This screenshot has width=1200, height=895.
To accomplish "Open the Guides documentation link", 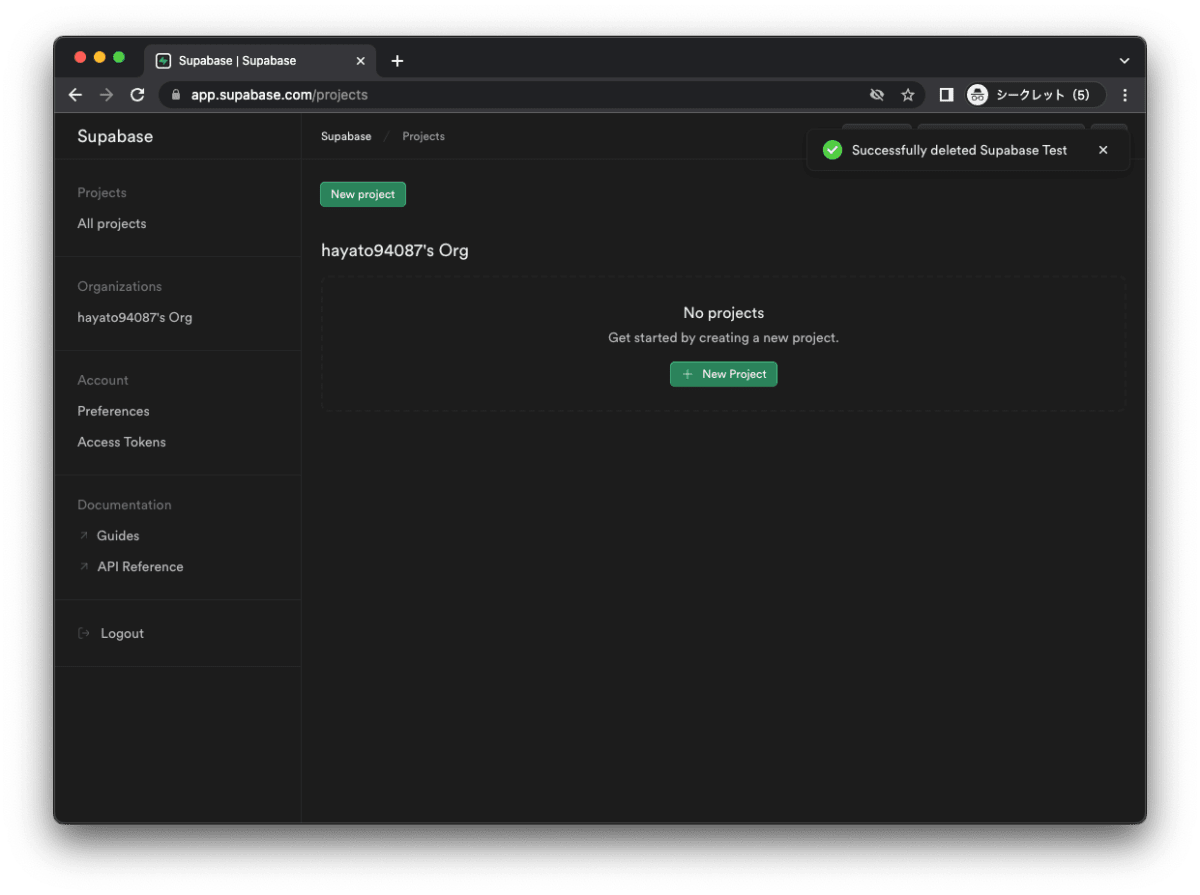I will [x=118, y=536].
